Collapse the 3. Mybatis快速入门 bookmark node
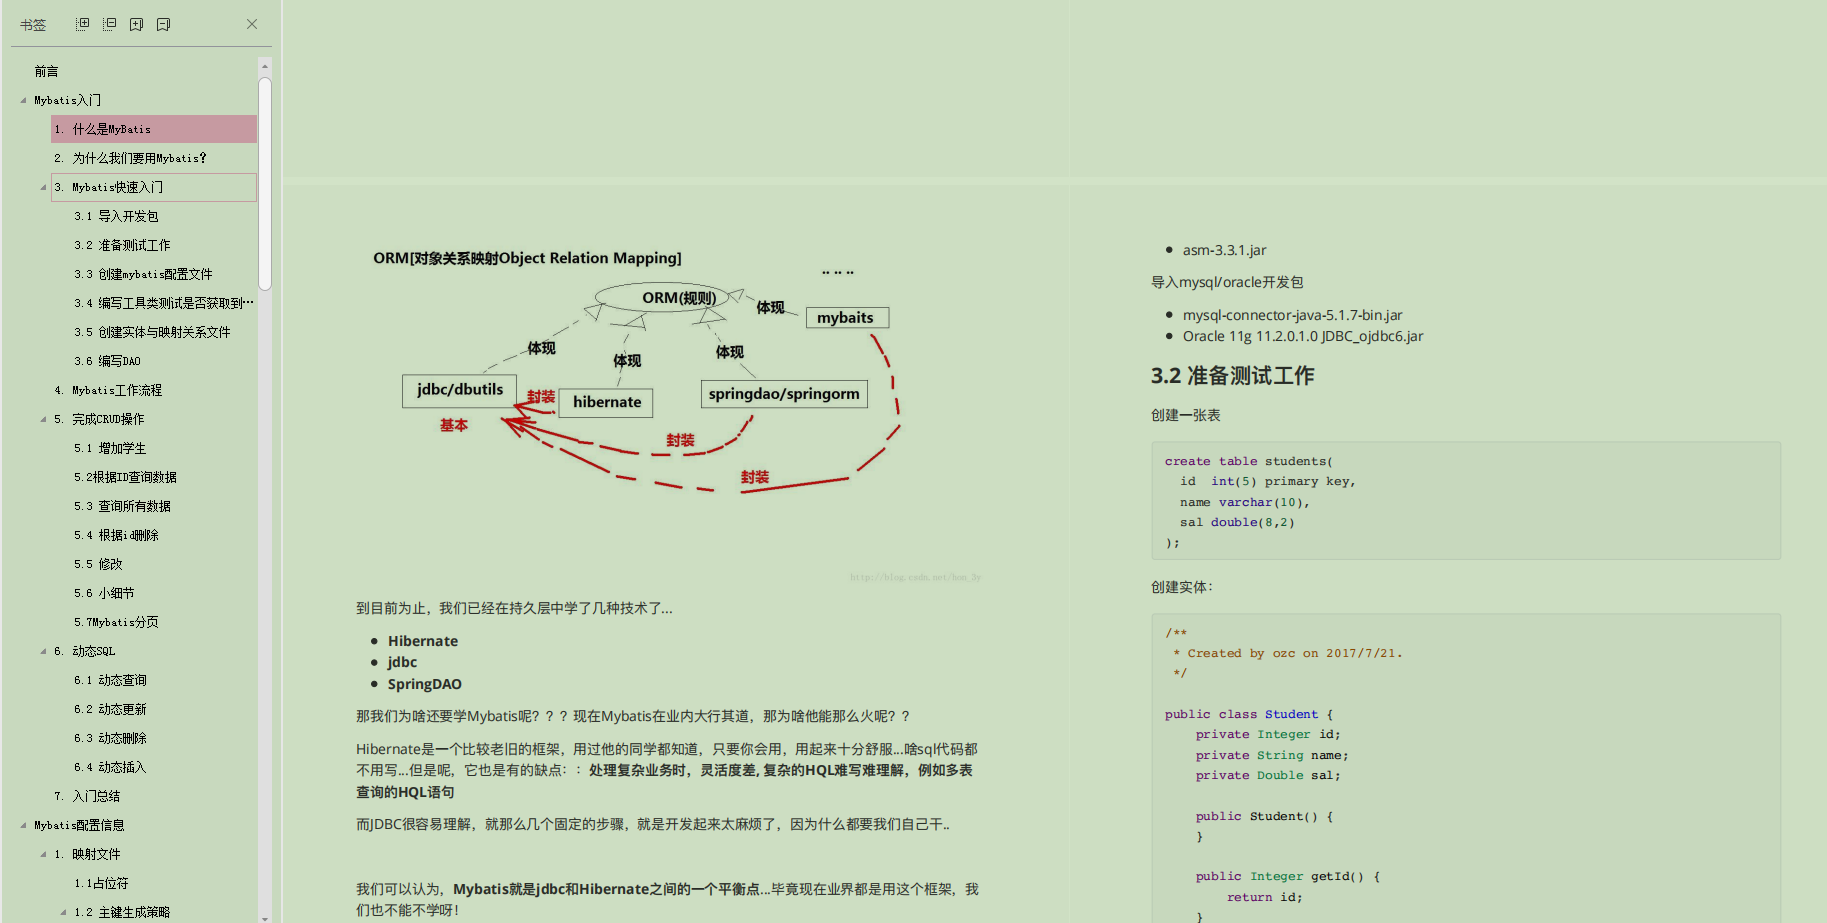Screen dimensions: 1827x923 point(43,187)
